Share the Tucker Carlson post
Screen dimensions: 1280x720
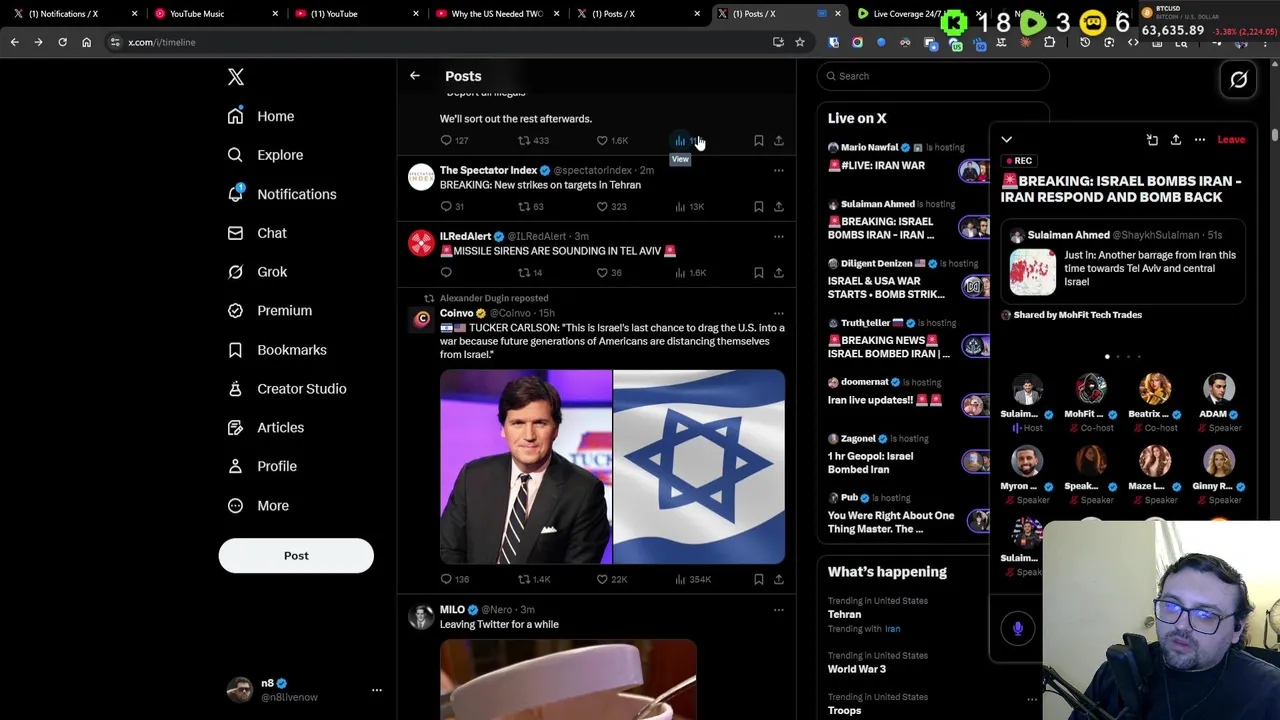(779, 579)
